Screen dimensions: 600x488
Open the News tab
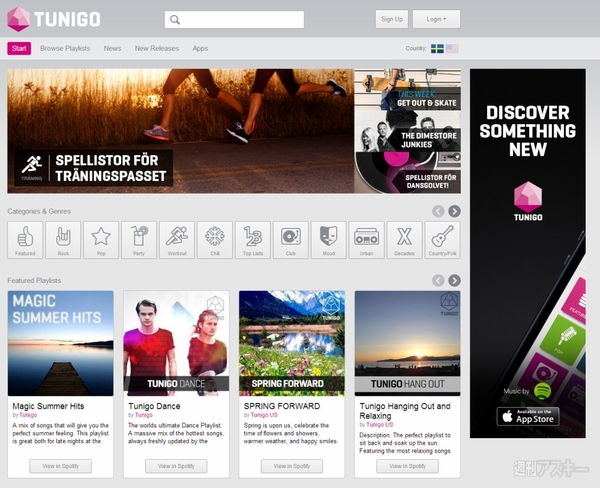coord(112,49)
